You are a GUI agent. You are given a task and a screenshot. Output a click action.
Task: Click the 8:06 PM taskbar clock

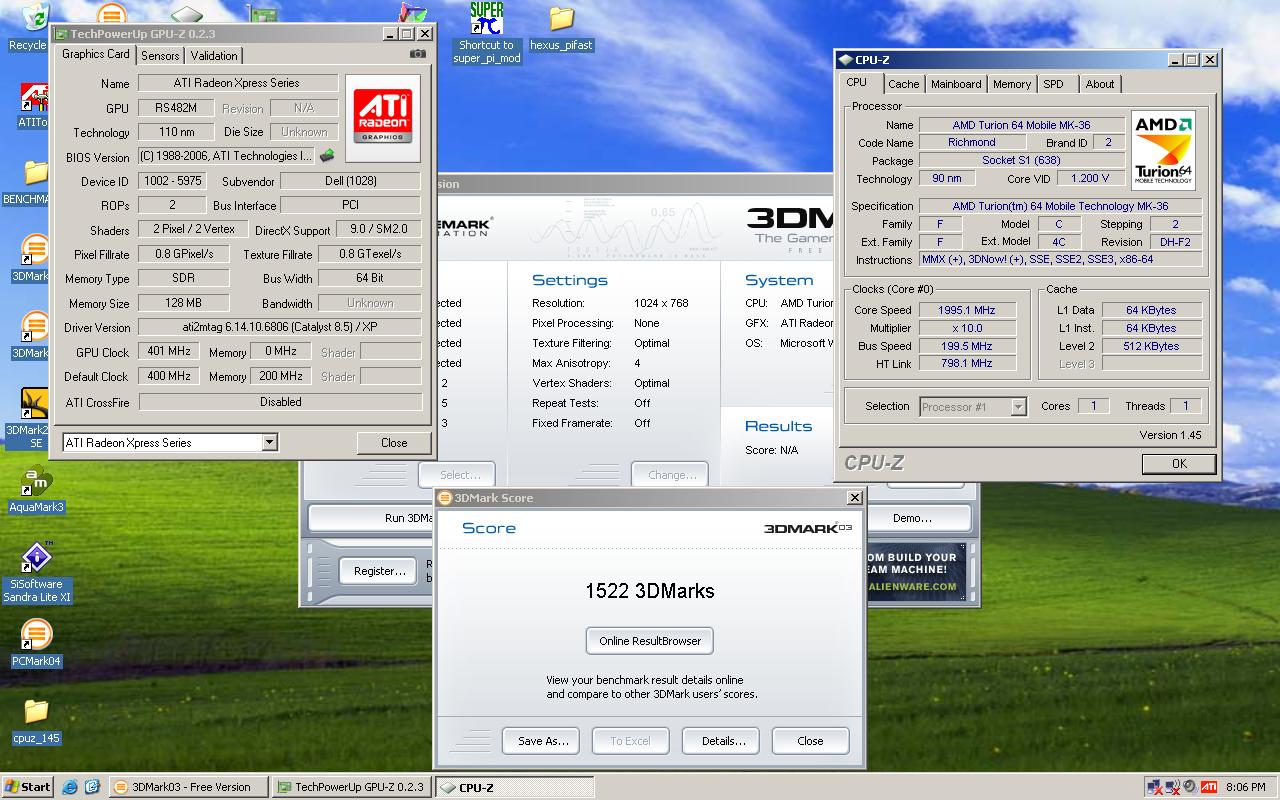[x=1245, y=787]
